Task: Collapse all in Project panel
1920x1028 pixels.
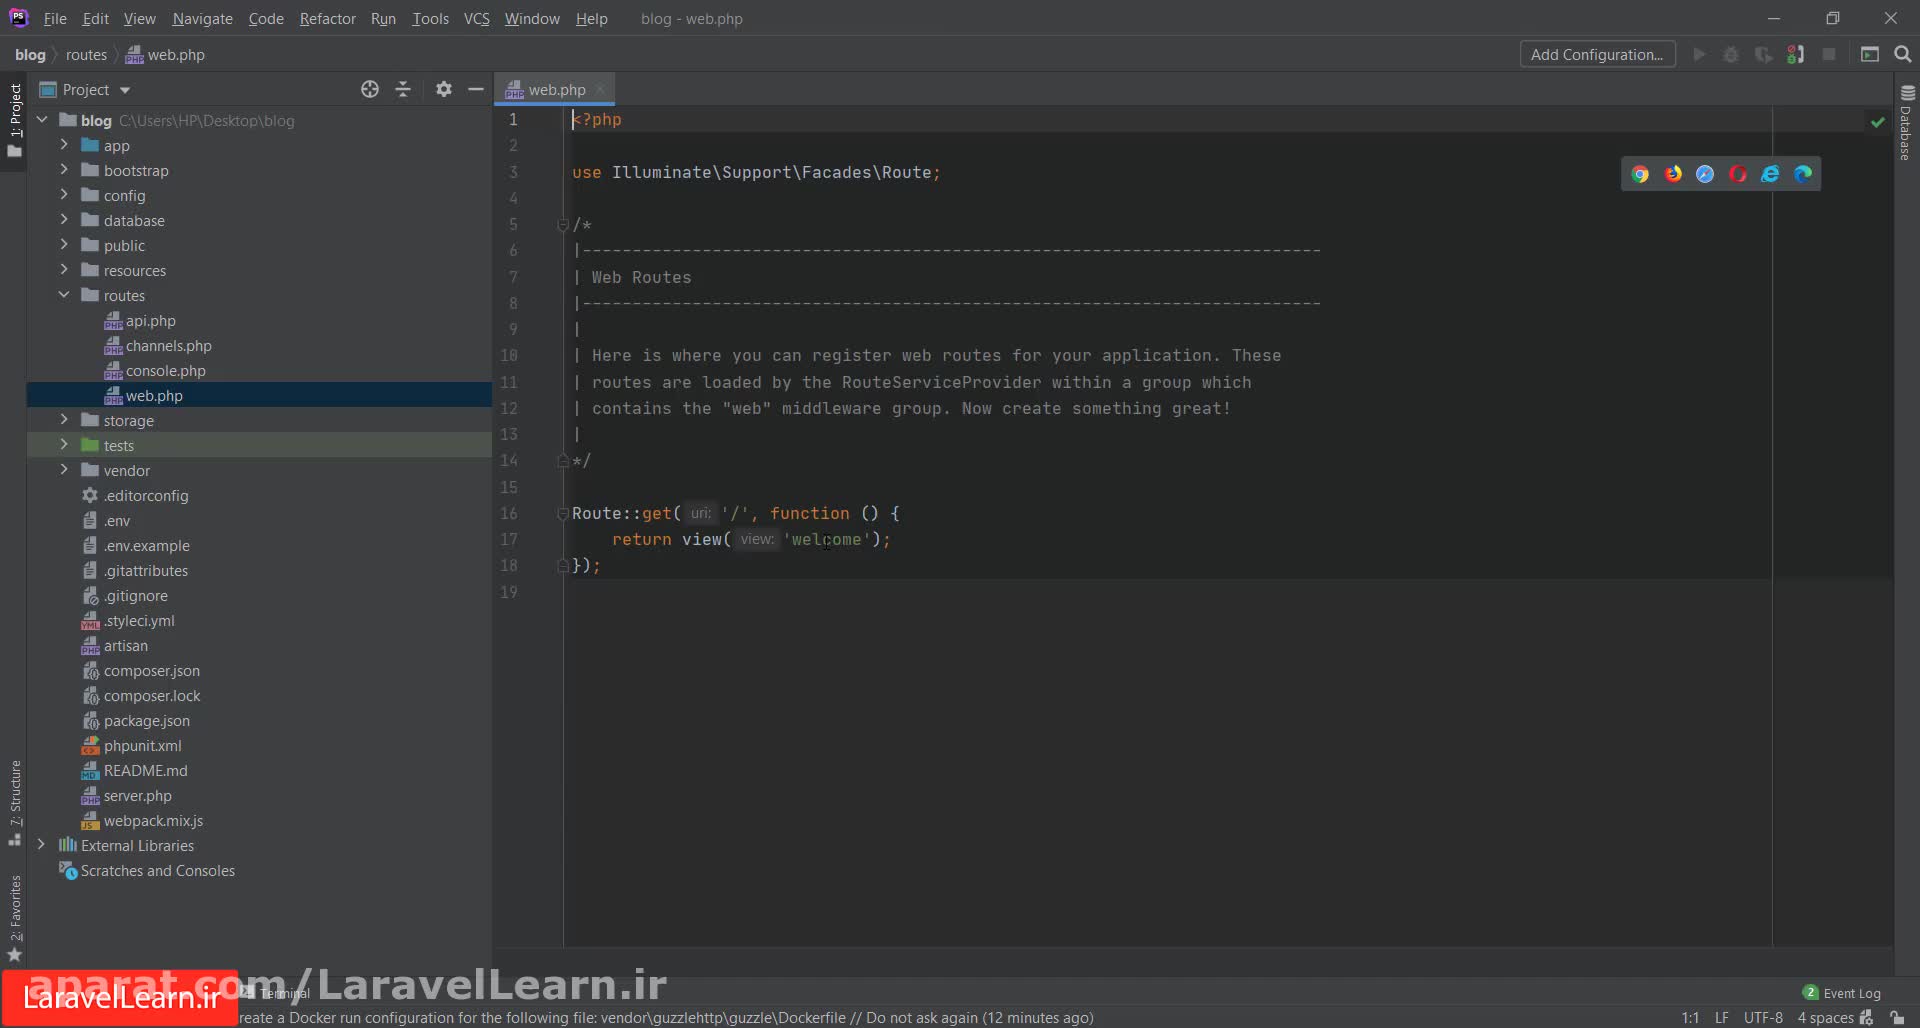Action: pos(403,90)
